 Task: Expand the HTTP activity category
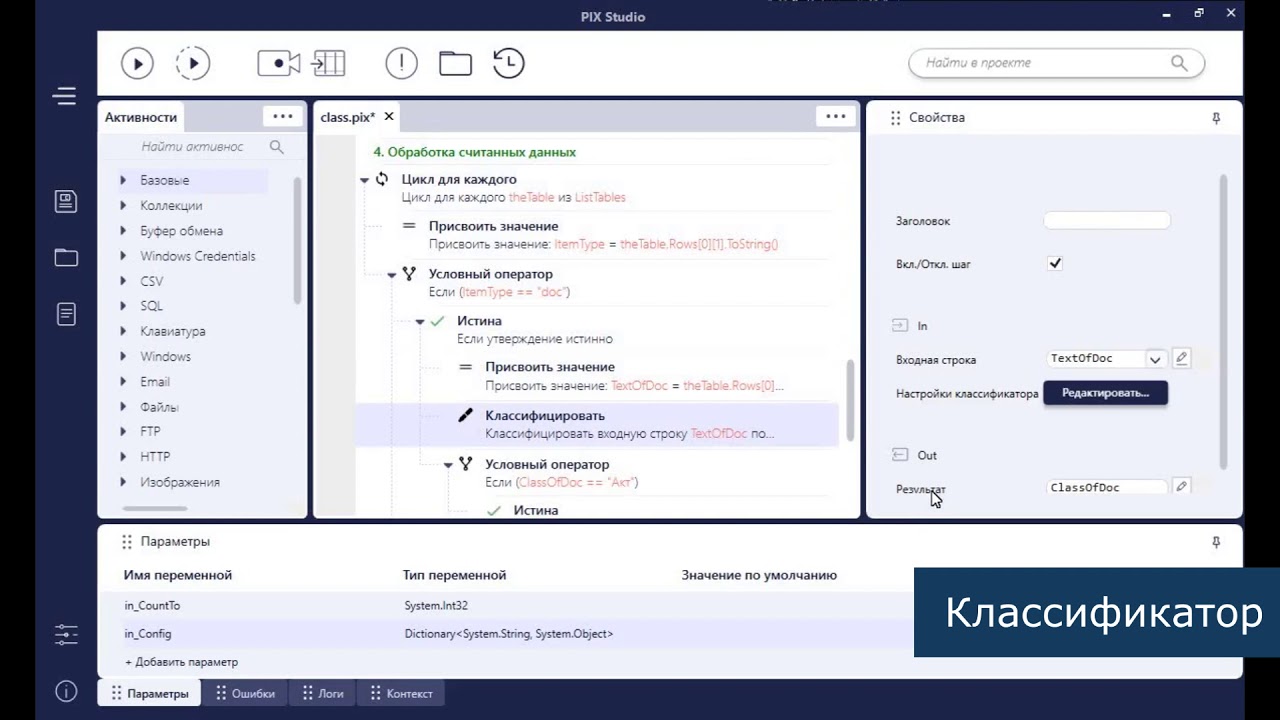123,457
